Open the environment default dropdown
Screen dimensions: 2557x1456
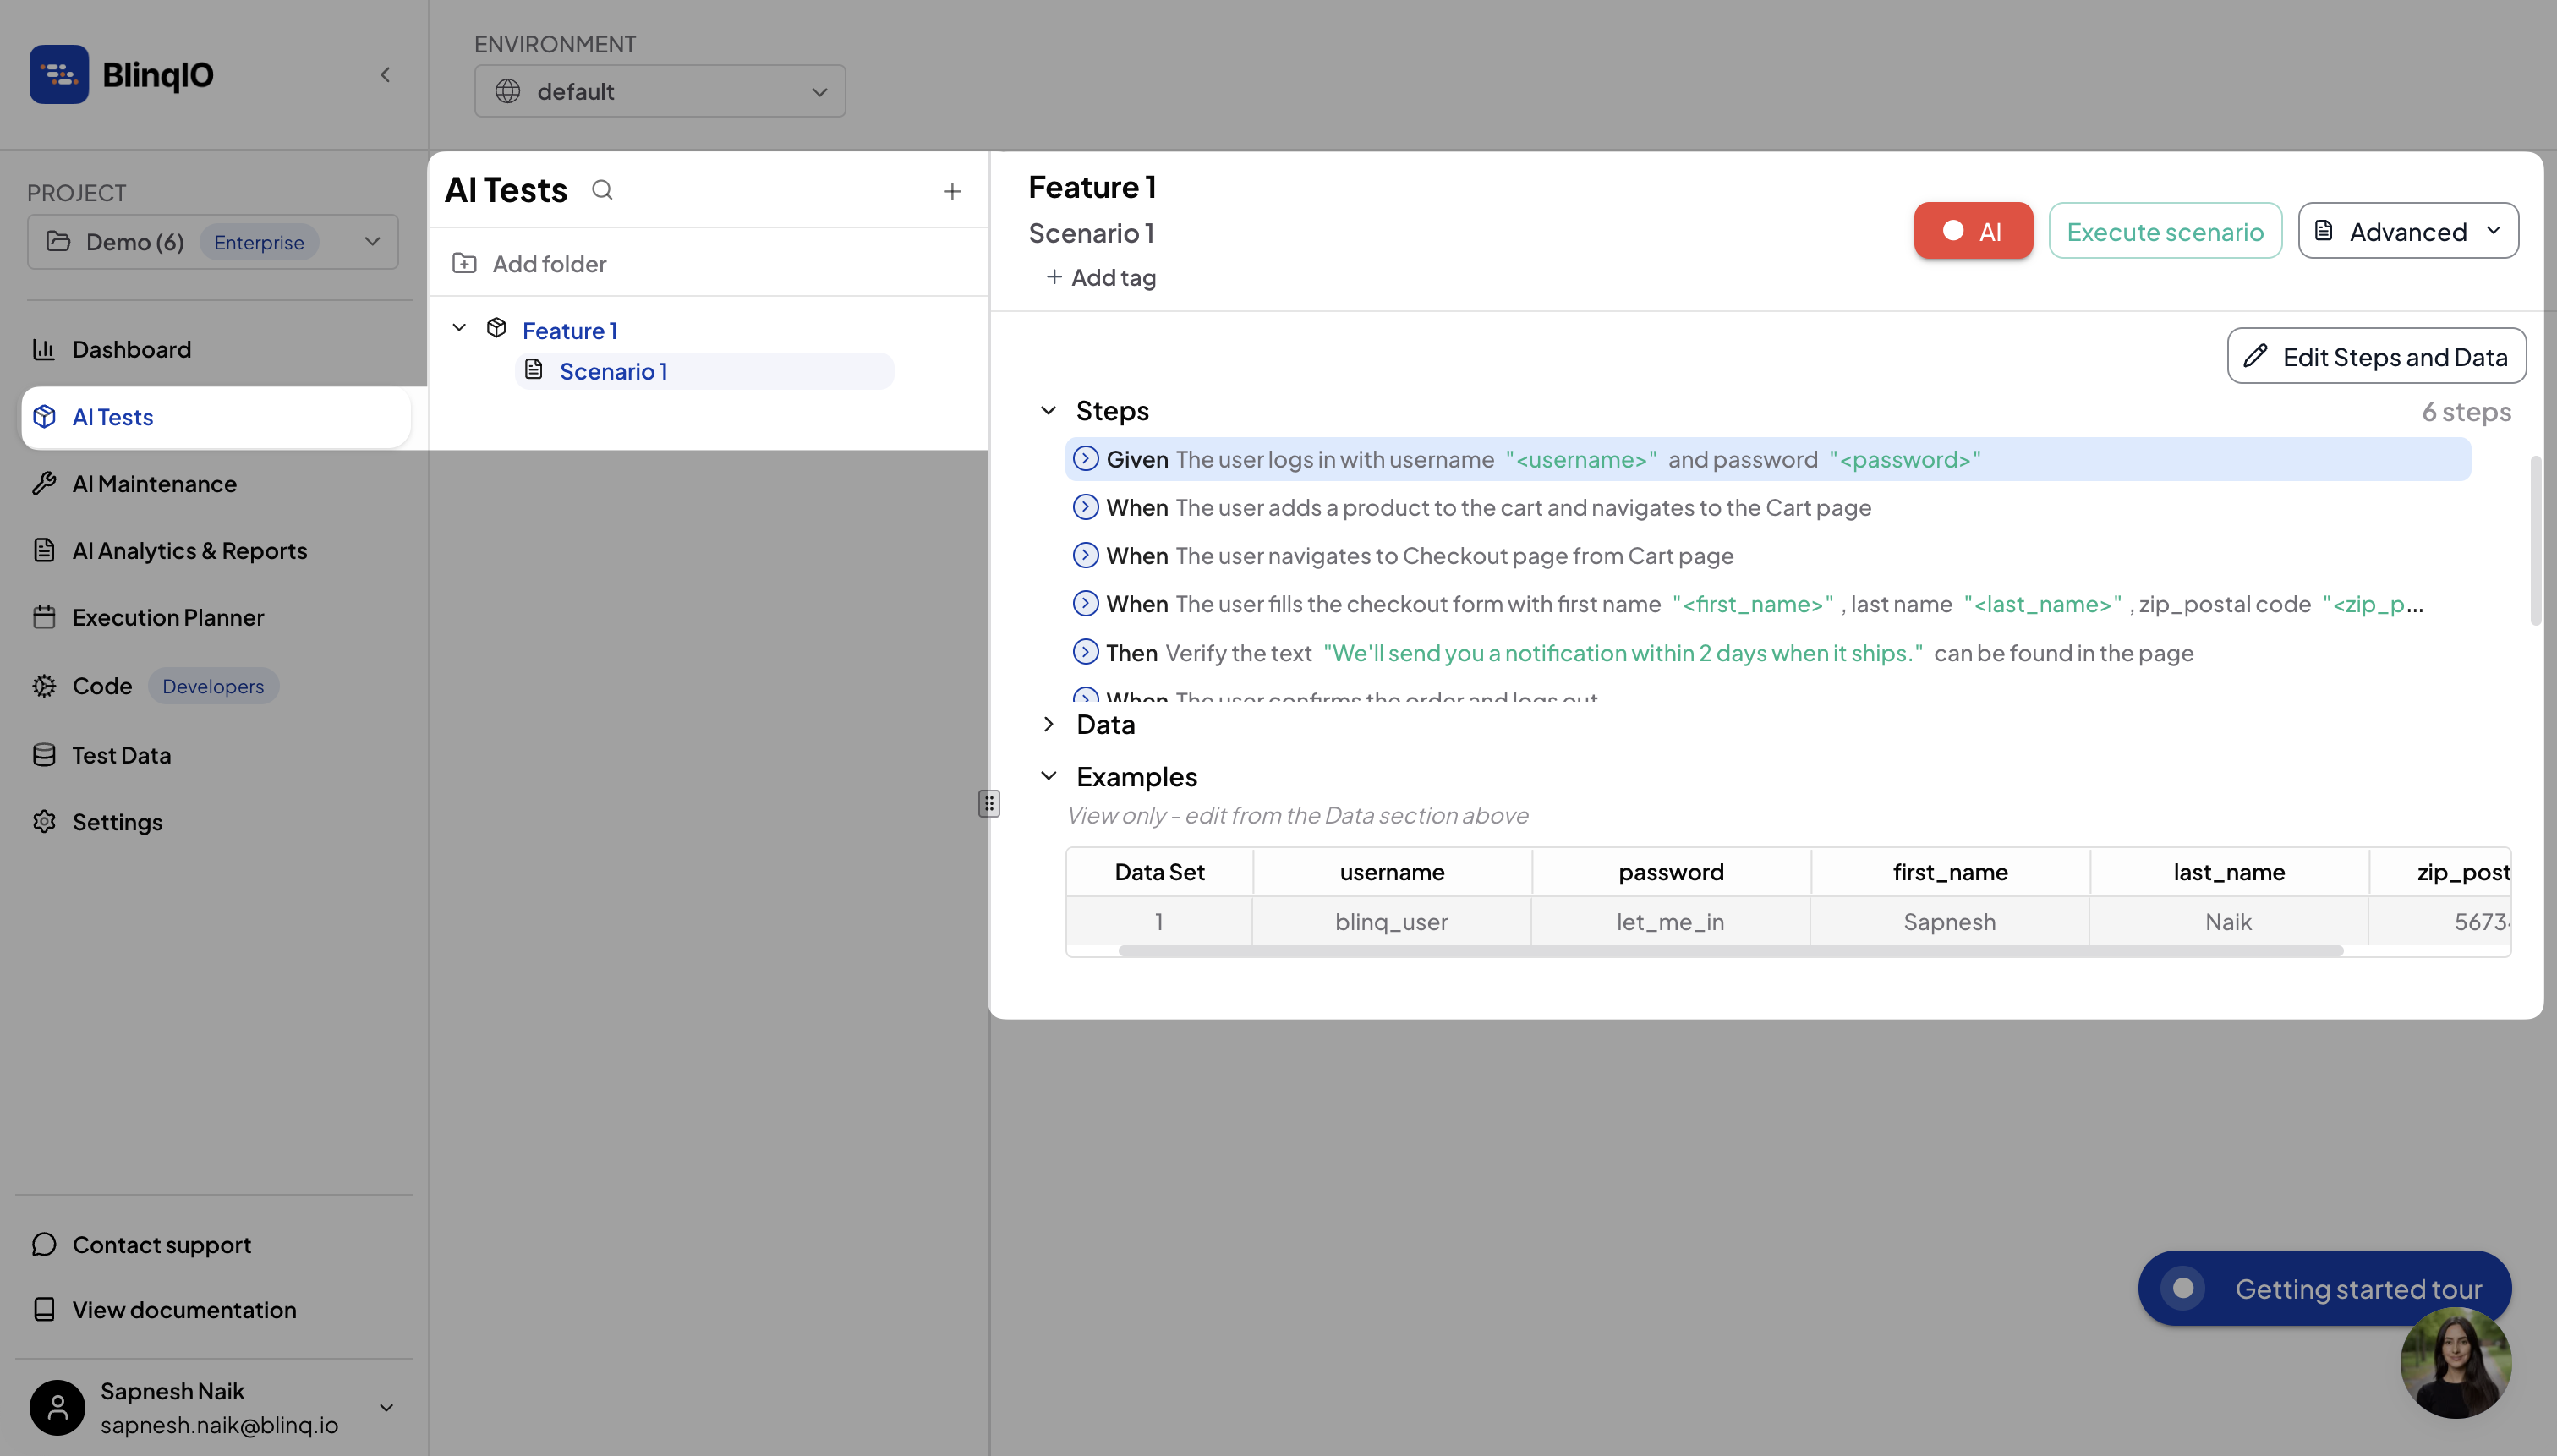click(660, 91)
